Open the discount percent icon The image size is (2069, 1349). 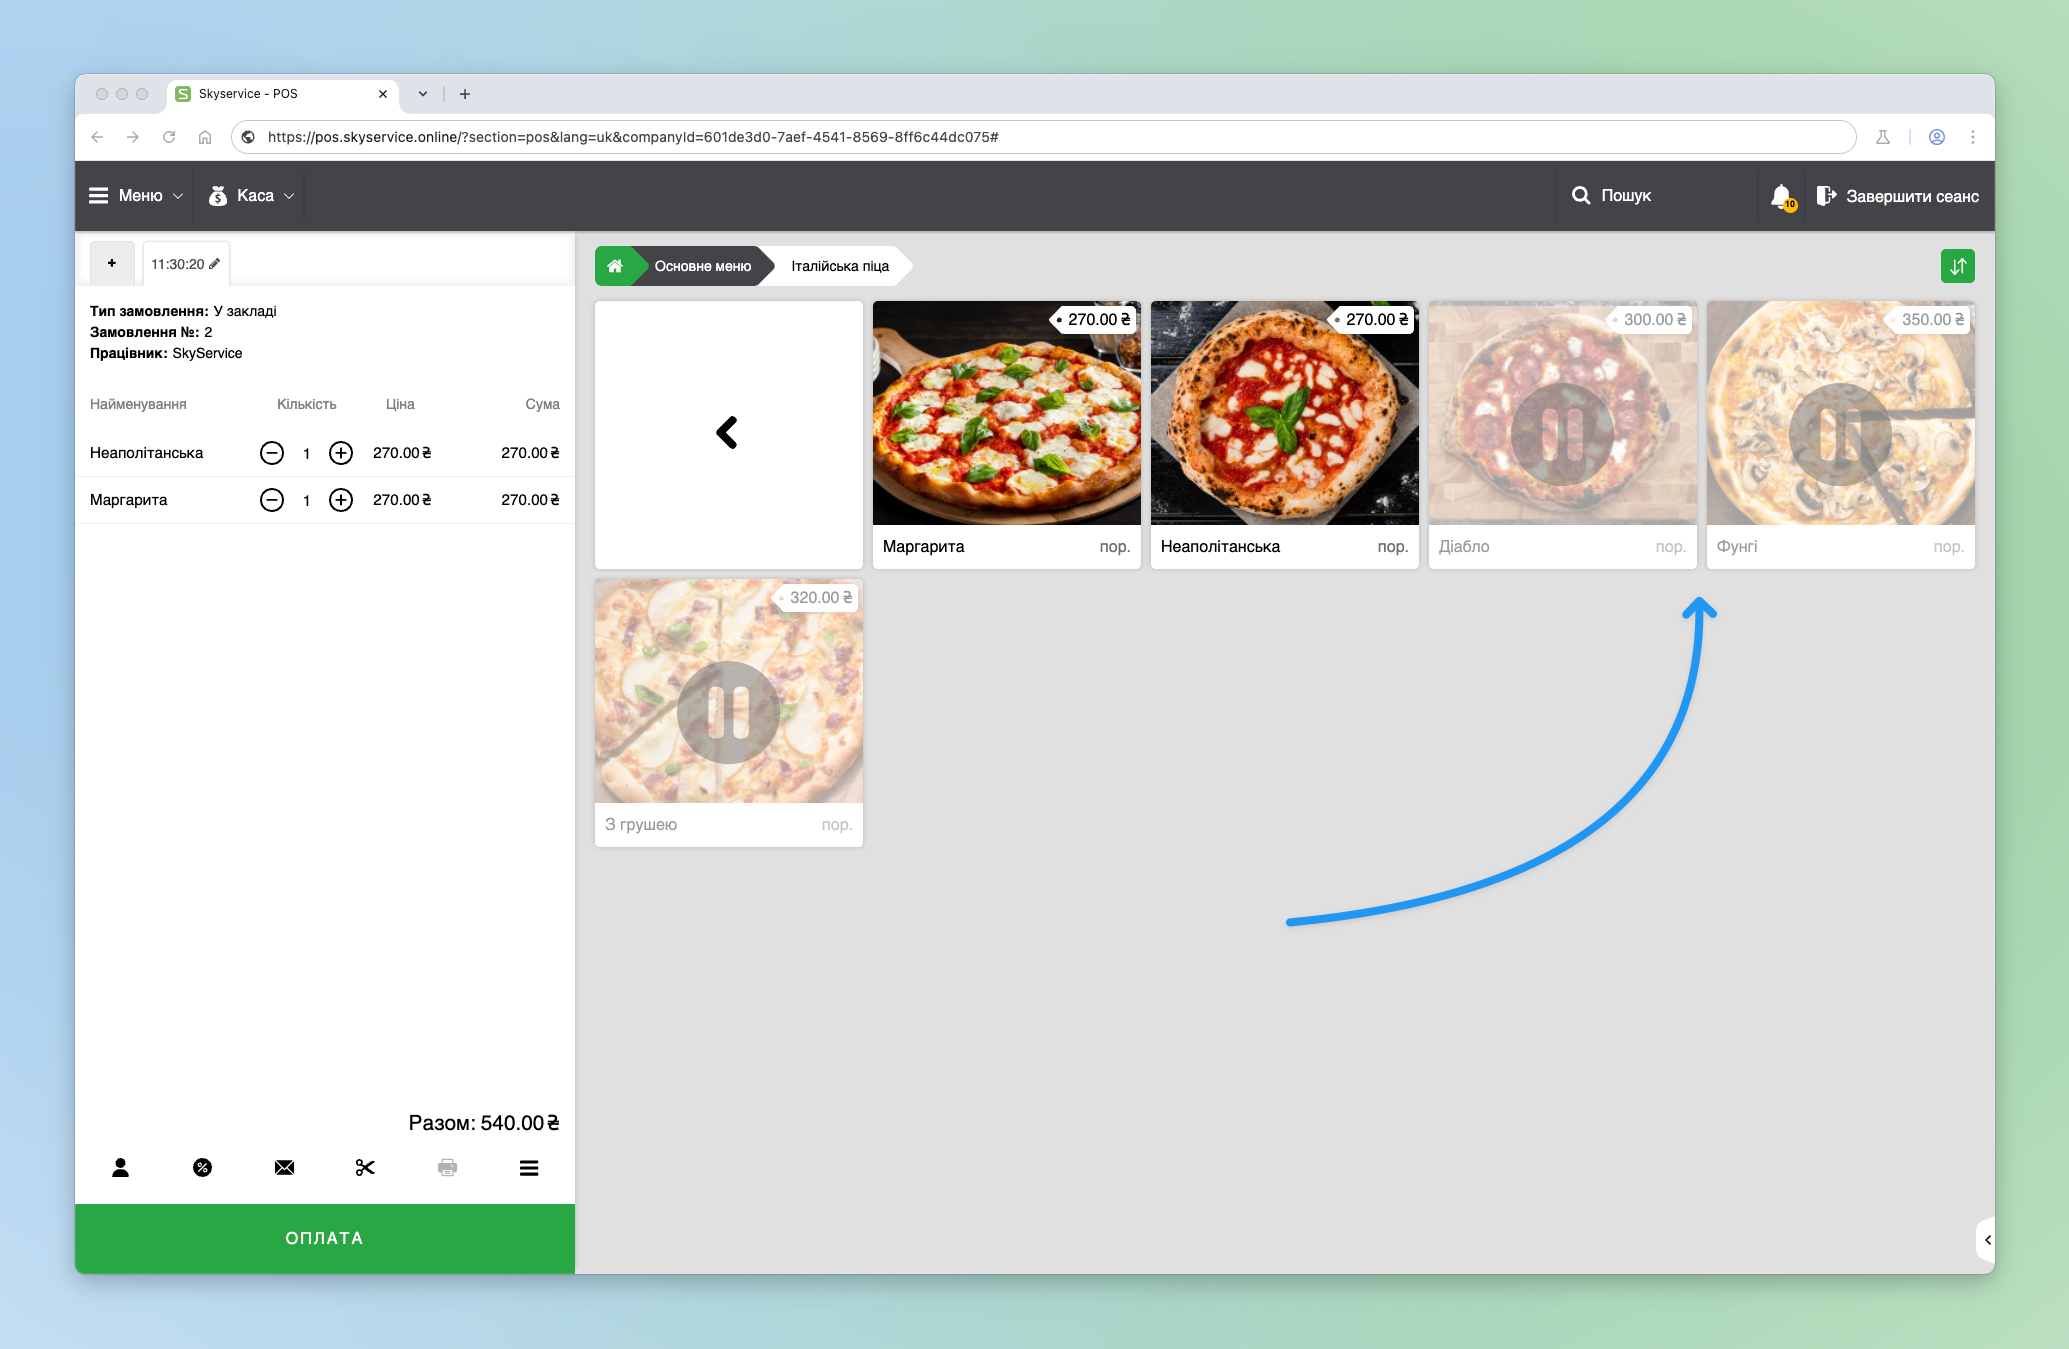click(x=202, y=1167)
